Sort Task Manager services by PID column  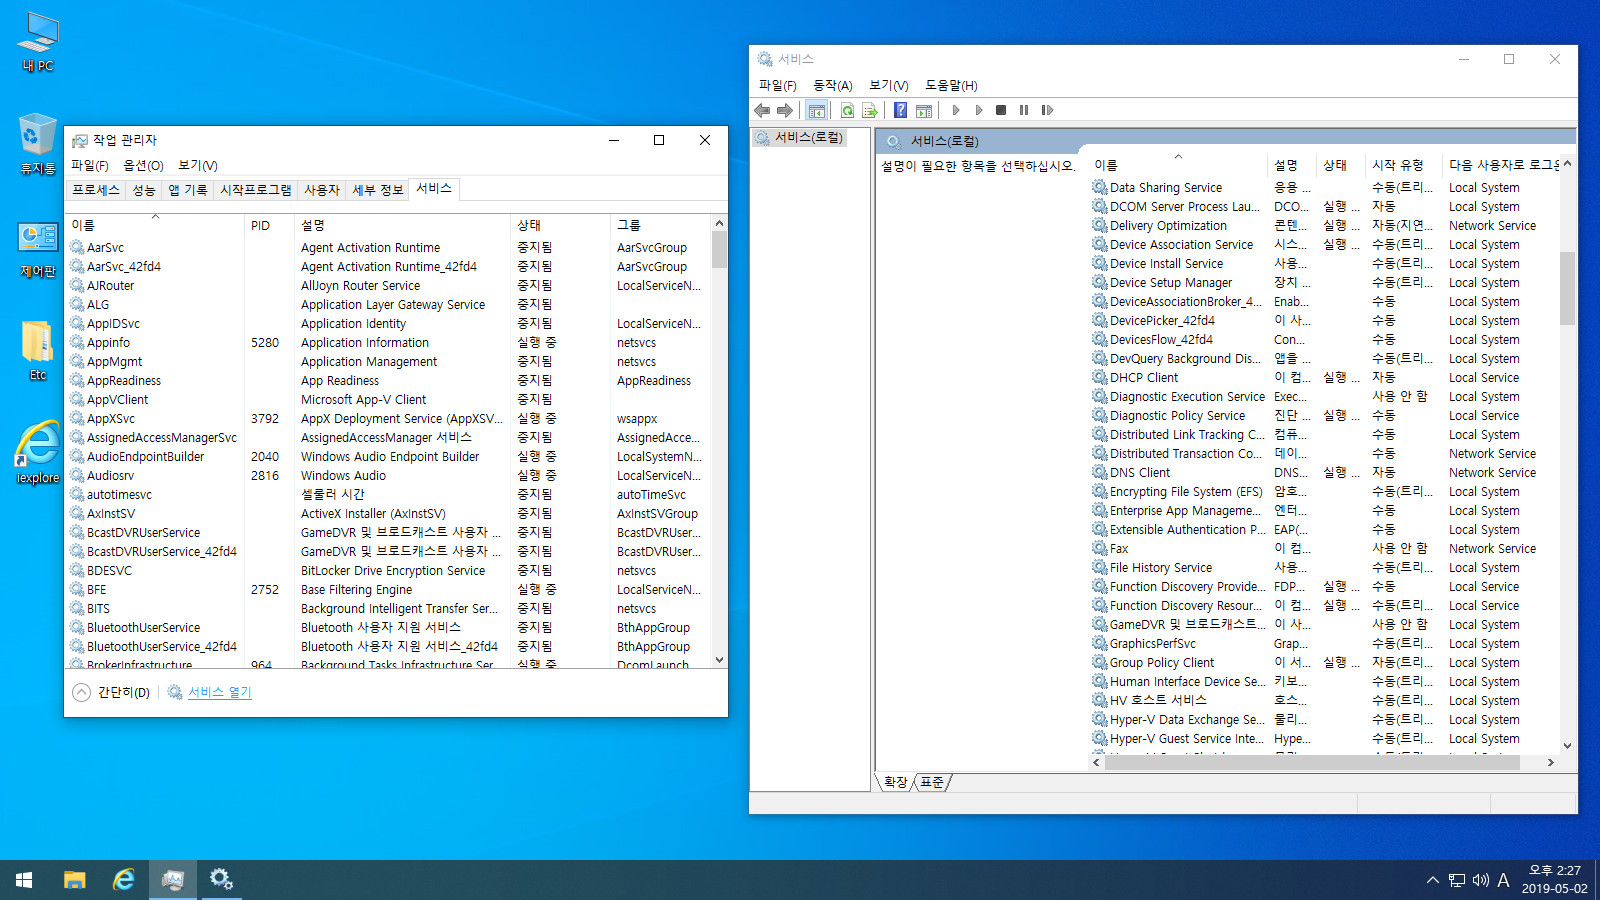point(269,225)
